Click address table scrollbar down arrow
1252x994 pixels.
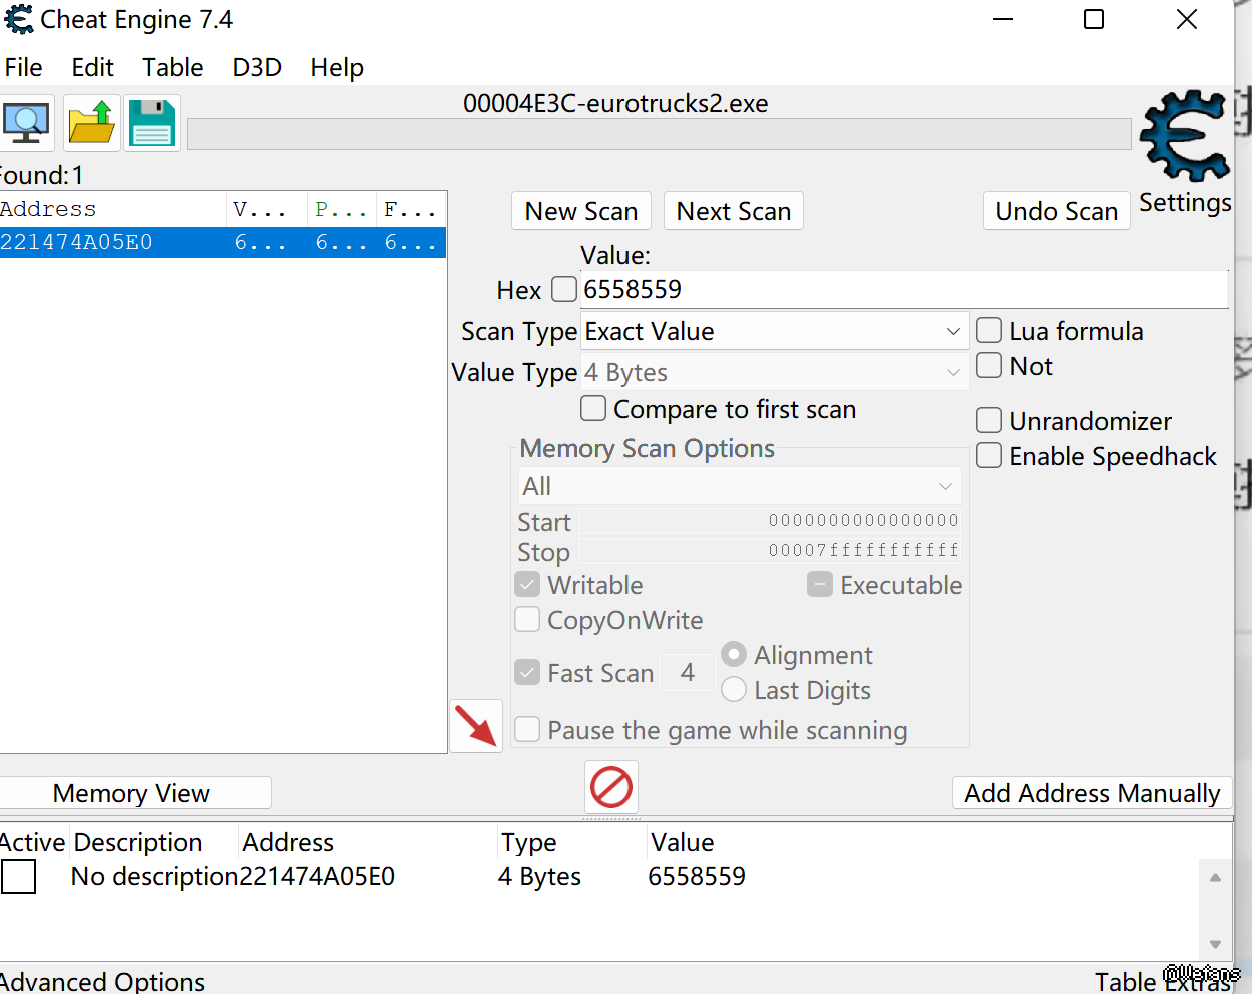coord(1215,944)
